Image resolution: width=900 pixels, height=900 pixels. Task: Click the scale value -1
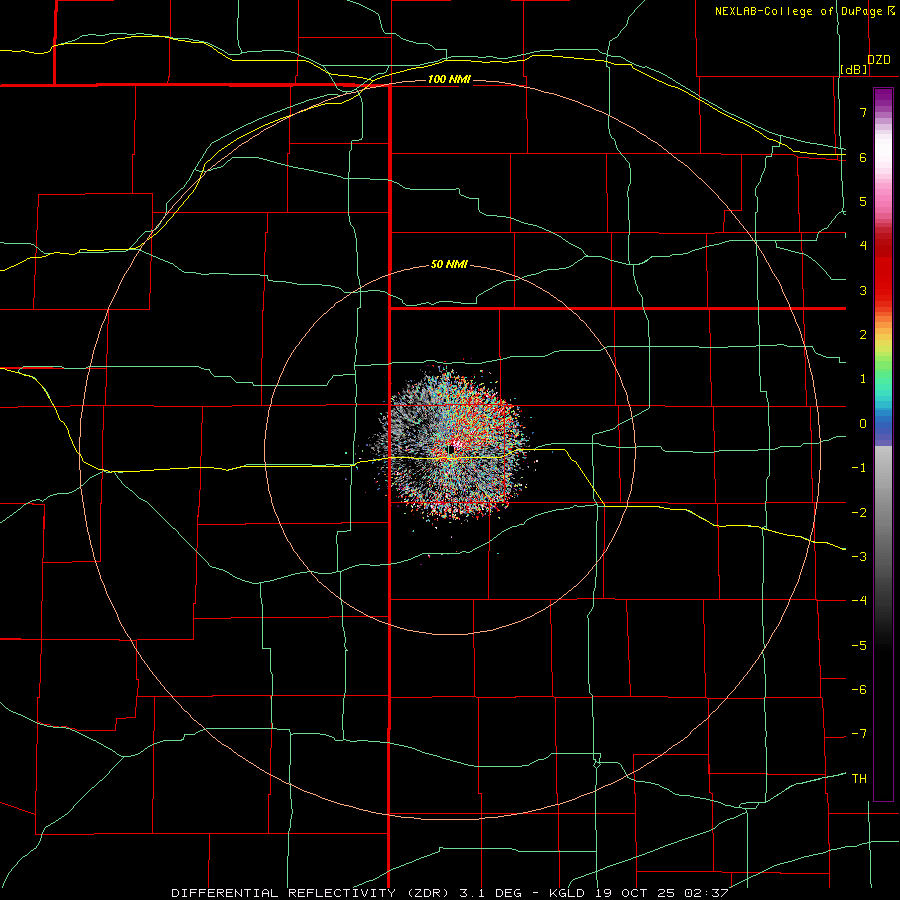(859, 468)
